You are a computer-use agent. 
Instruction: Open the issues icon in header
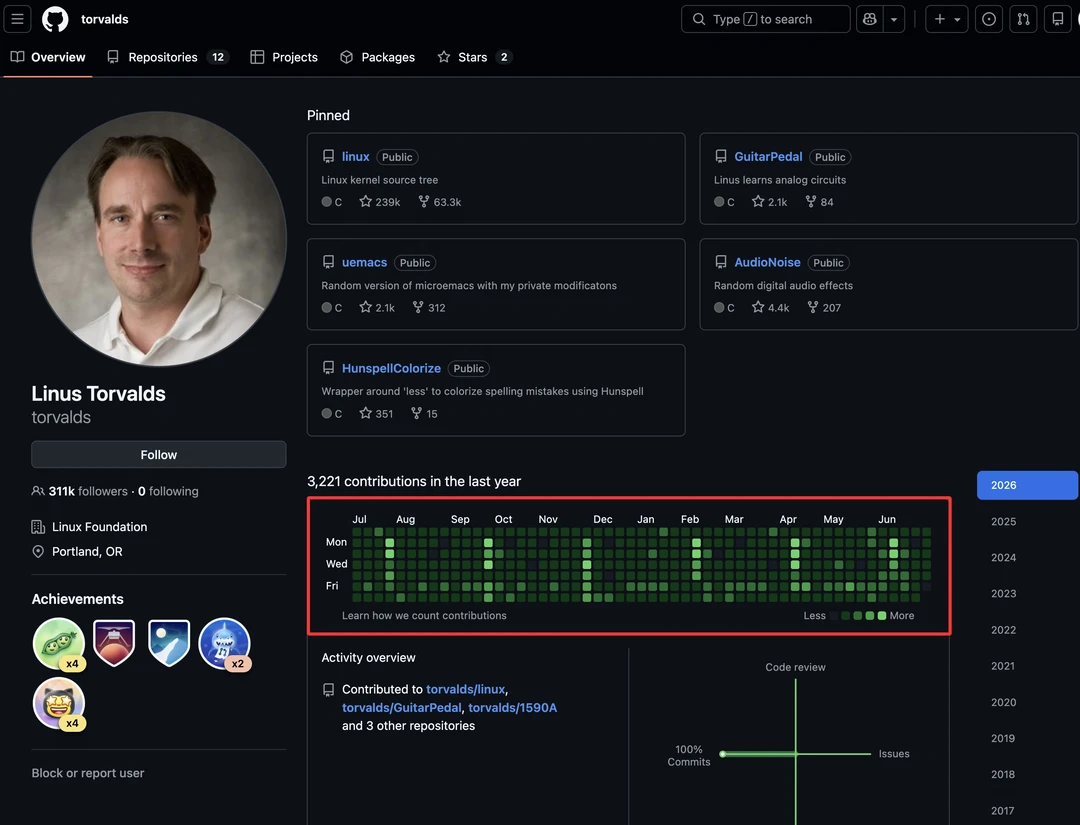point(988,19)
